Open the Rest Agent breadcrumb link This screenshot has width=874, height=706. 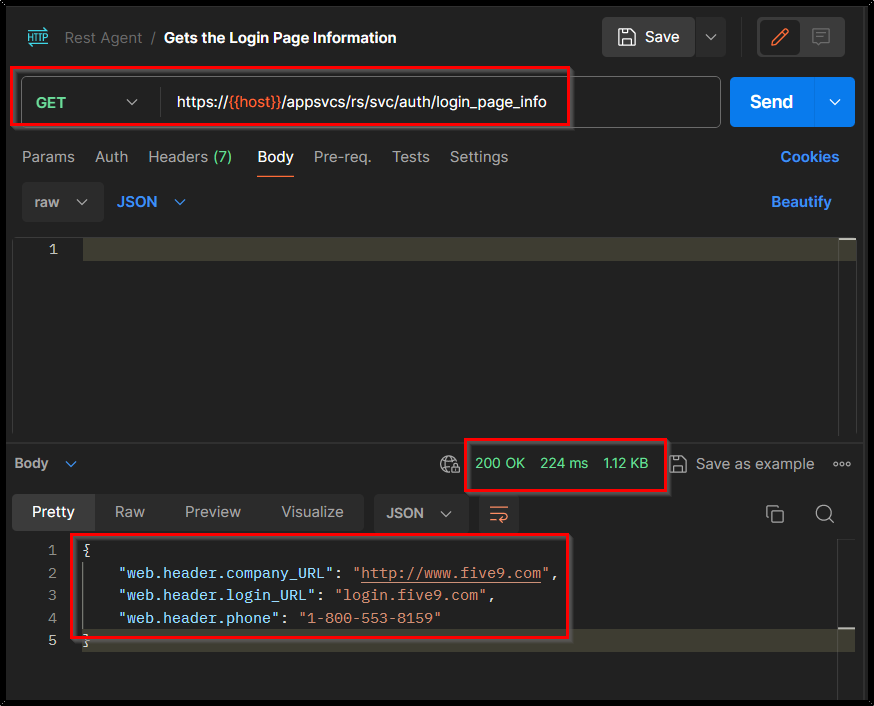pos(103,38)
